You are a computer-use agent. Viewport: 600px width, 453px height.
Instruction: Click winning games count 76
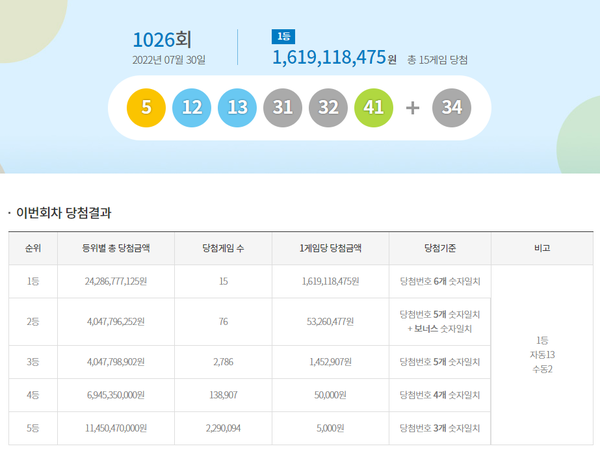click(x=223, y=322)
